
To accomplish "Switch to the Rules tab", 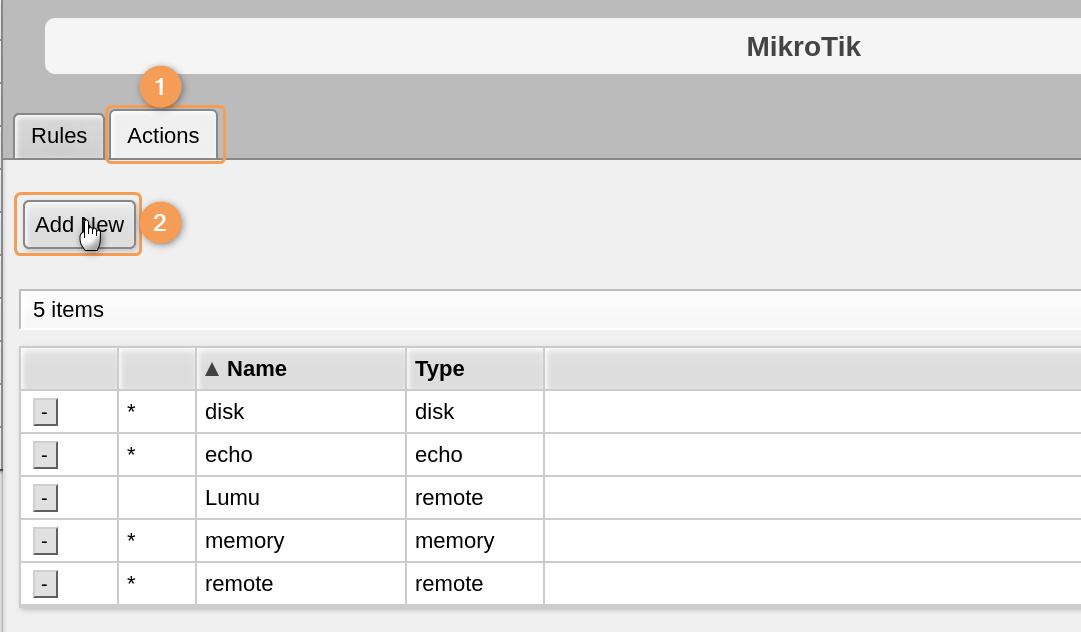I will coord(59,136).
